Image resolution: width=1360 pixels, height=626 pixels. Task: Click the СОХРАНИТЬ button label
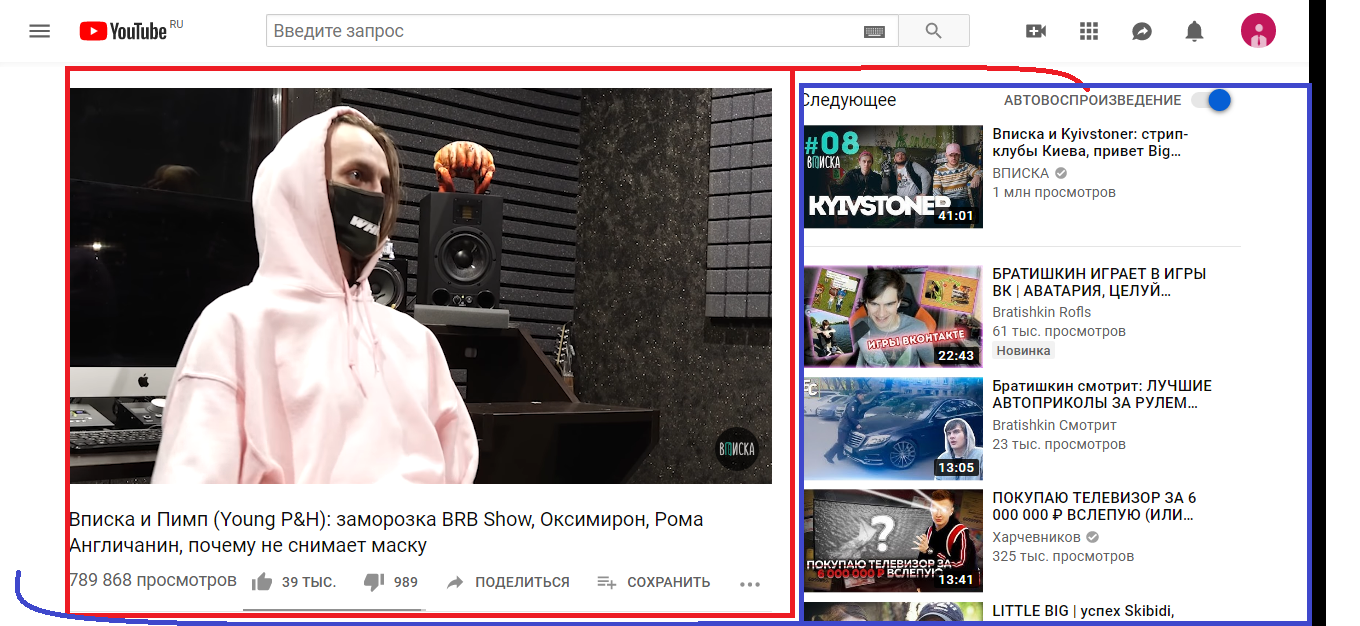click(x=668, y=582)
